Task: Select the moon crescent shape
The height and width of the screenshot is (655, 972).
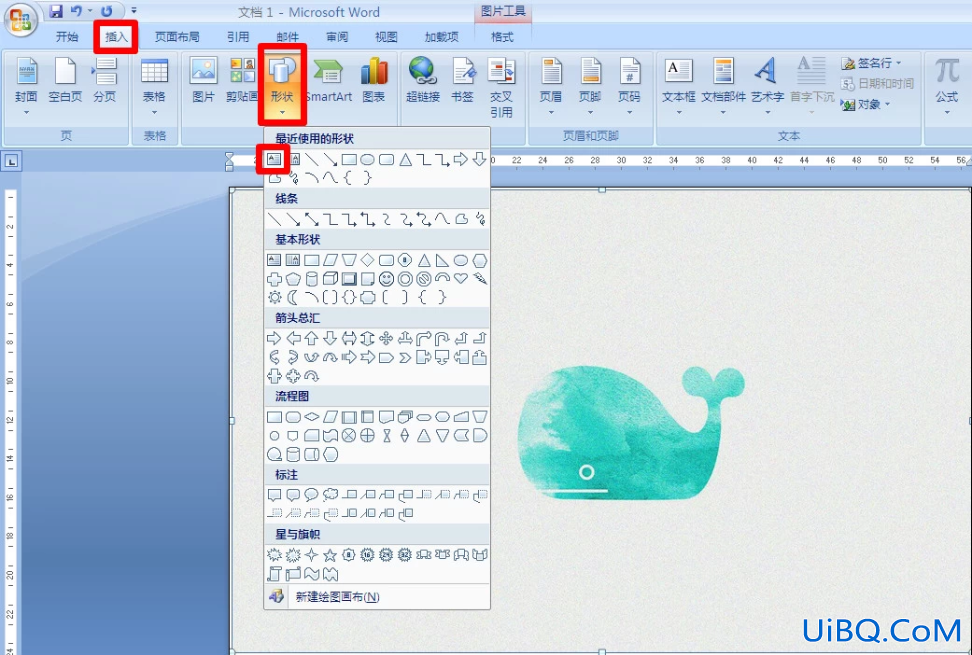Action: [293, 297]
